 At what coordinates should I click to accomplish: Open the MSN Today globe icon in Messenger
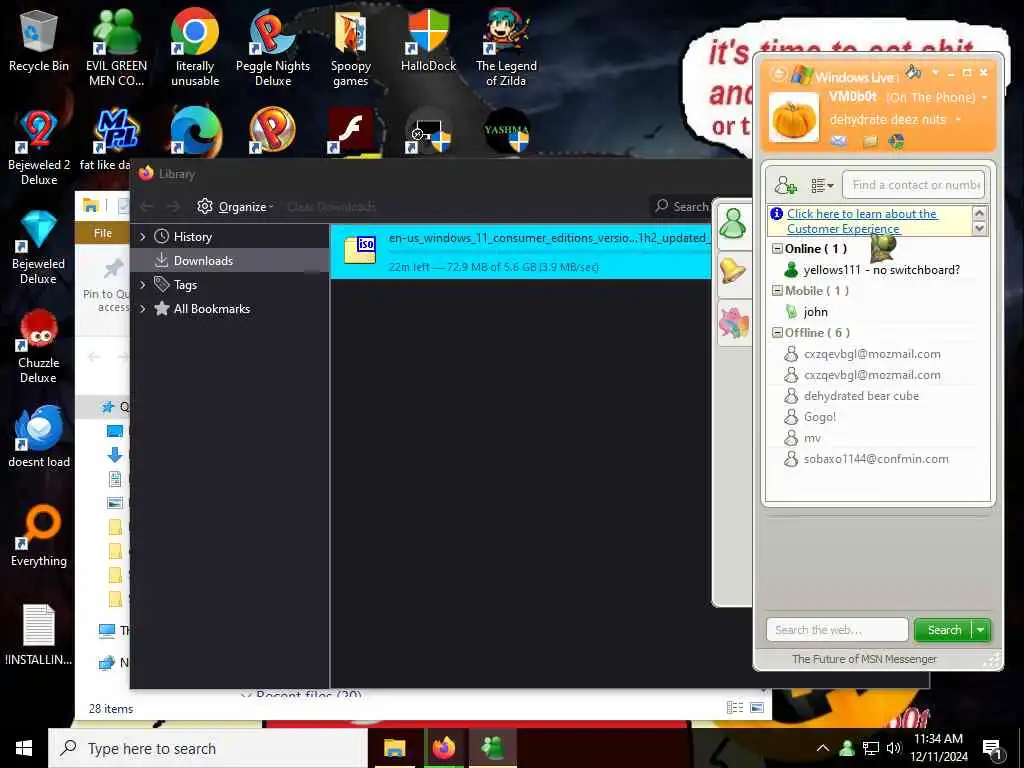coord(897,141)
